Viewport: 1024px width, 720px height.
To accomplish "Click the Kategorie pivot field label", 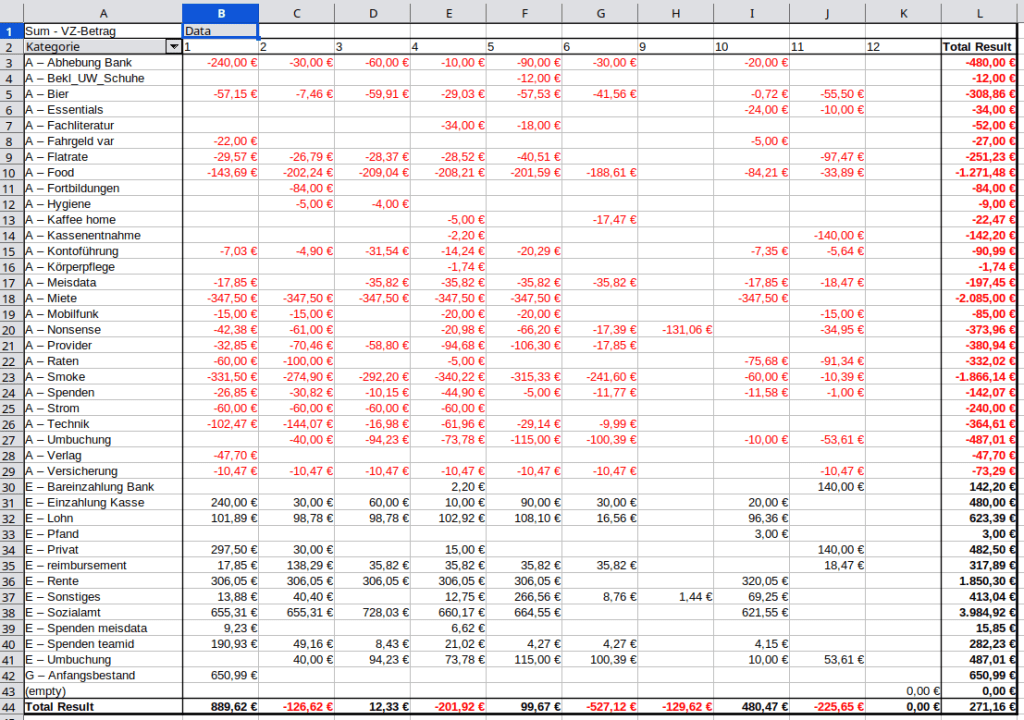I will point(95,47).
